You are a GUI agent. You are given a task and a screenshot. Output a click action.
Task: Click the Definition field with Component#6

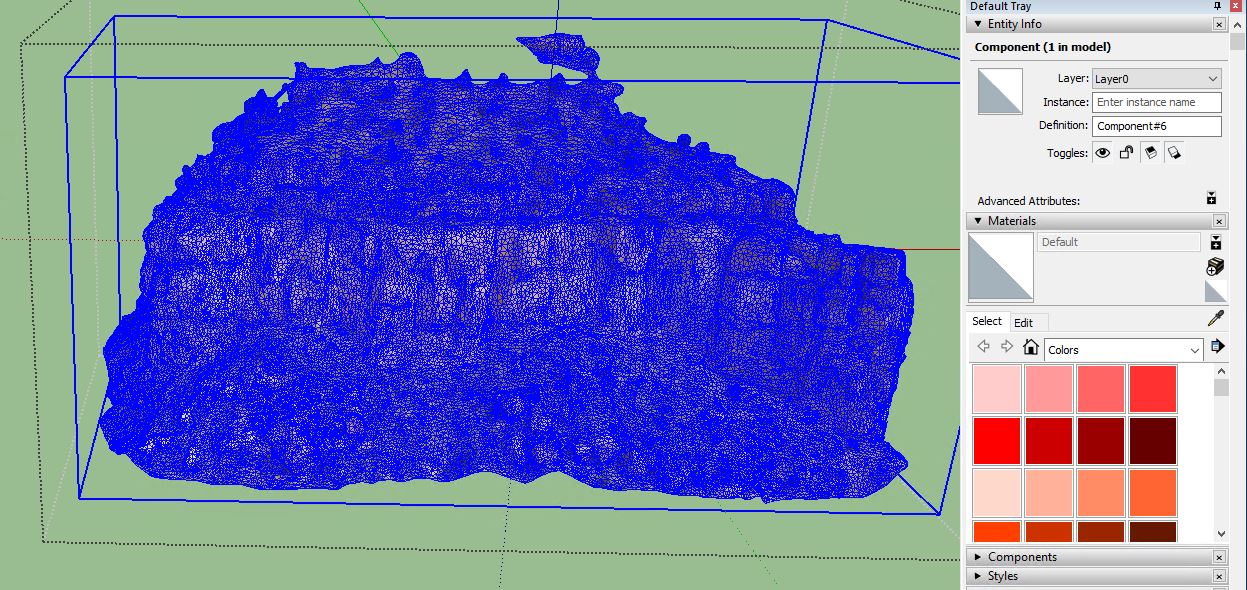pyautogui.click(x=1157, y=126)
